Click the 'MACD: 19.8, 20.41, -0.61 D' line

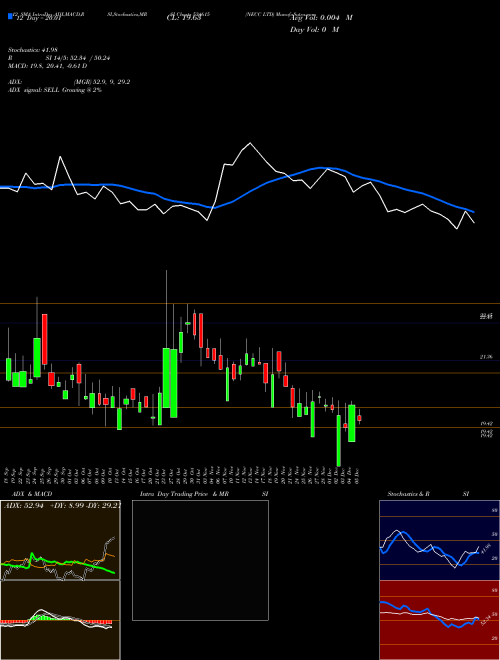pos(47,66)
